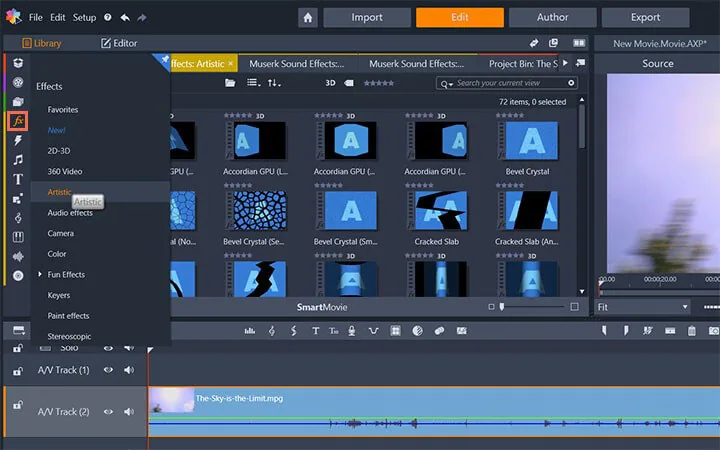Open the Effects fx sidebar icon

click(18, 121)
